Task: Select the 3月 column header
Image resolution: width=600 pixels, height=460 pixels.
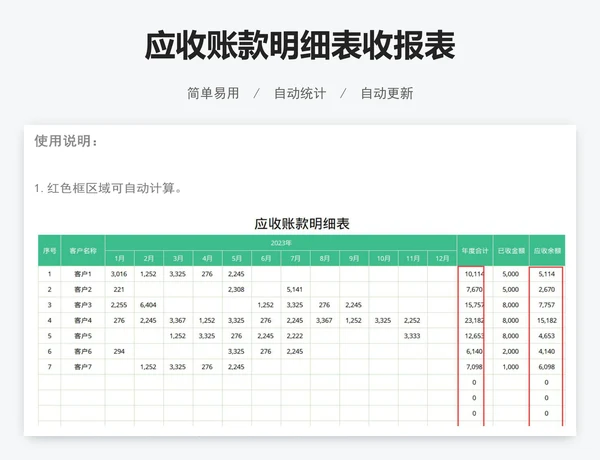Action: tap(178, 259)
